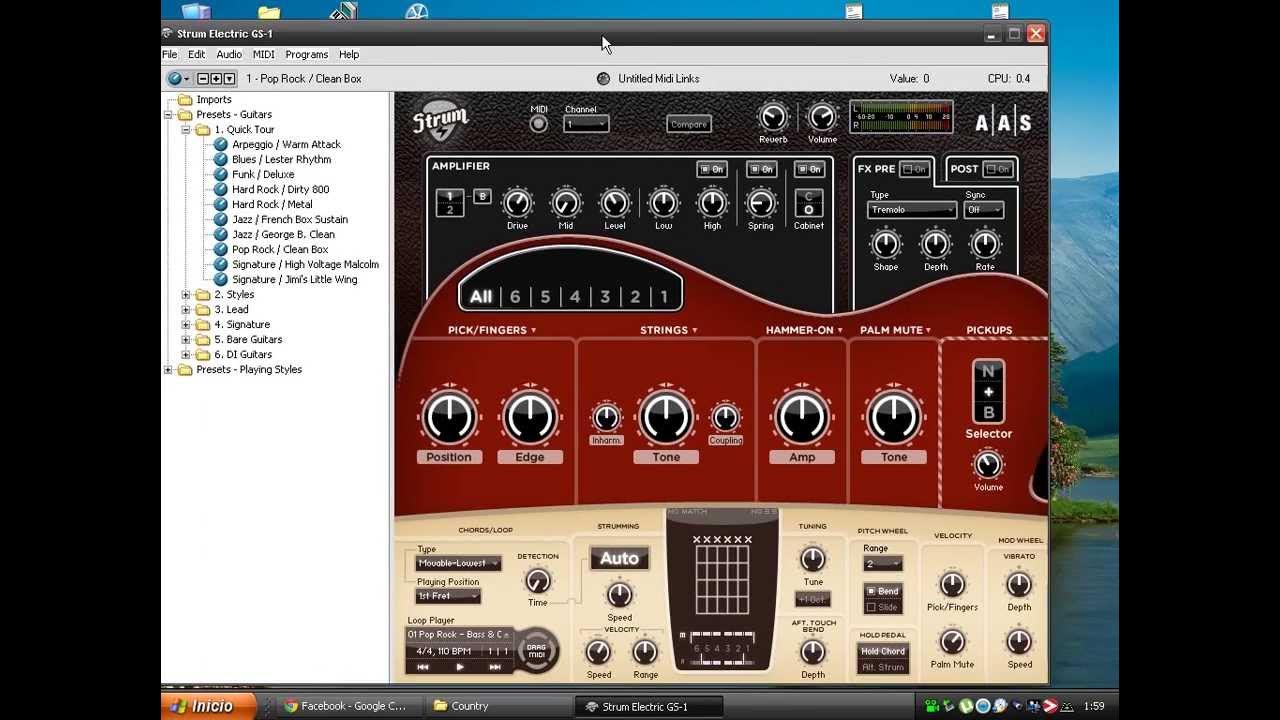This screenshot has height=720, width=1280.
Task: Open the MIDI menu
Action: click(263, 54)
